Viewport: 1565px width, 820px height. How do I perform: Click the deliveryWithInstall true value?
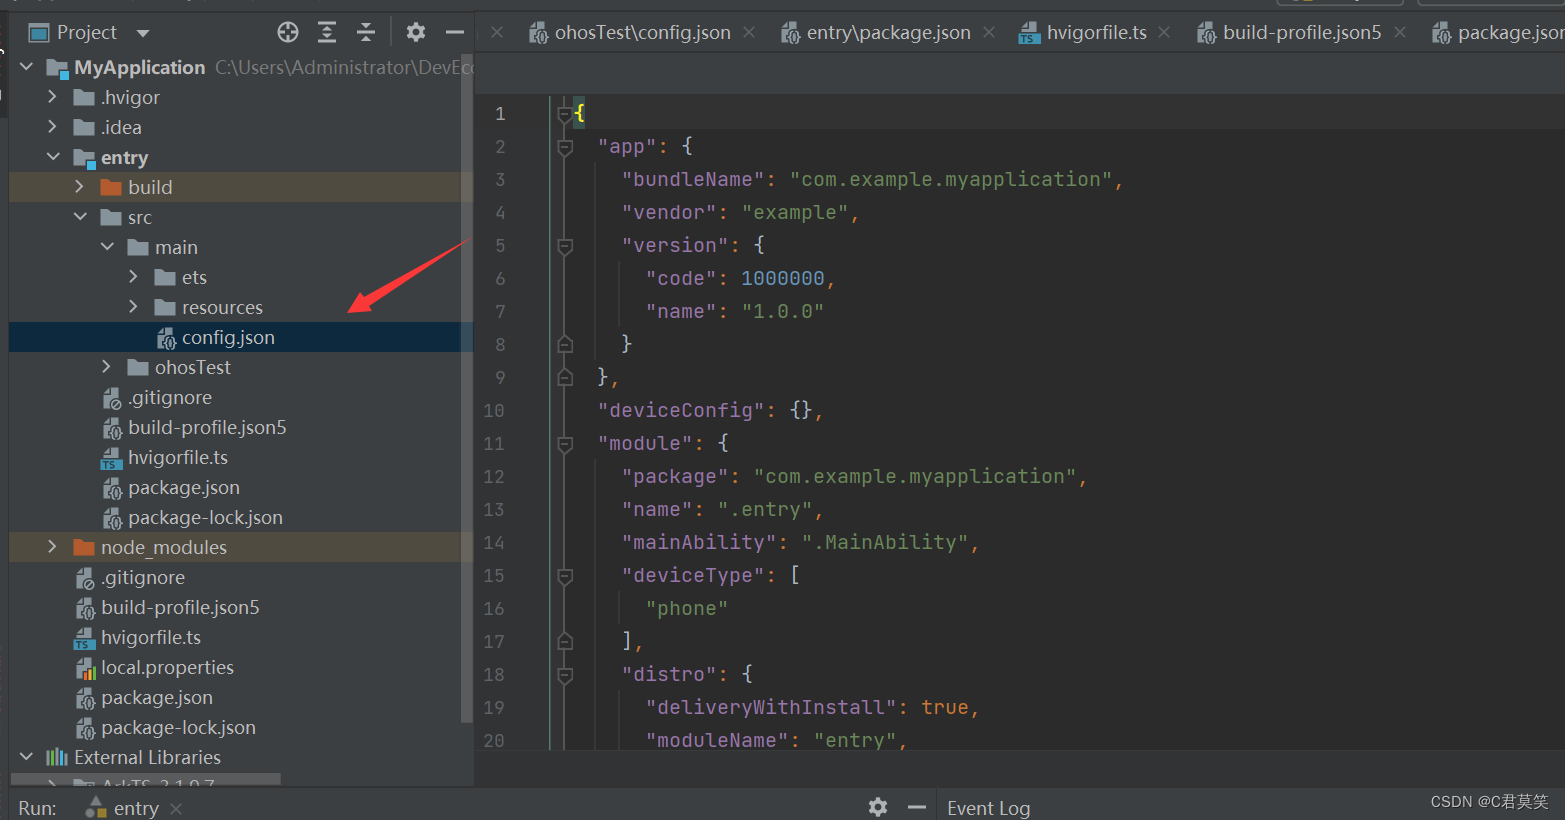945,708
